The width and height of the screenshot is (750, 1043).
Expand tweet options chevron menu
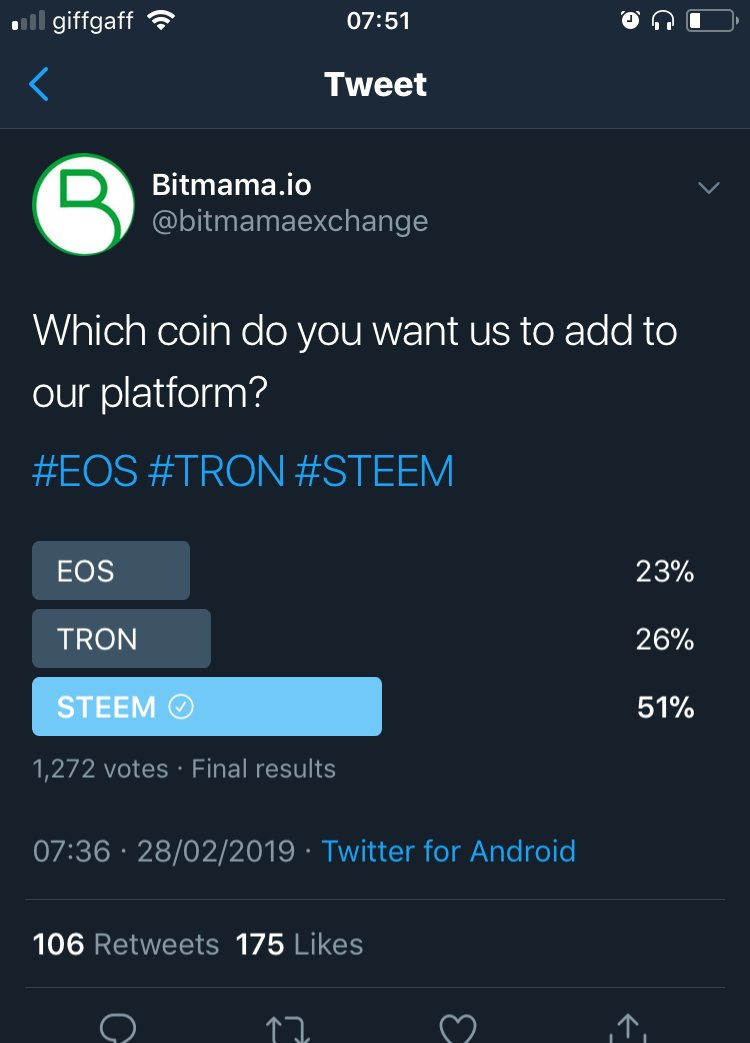pos(709,188)
